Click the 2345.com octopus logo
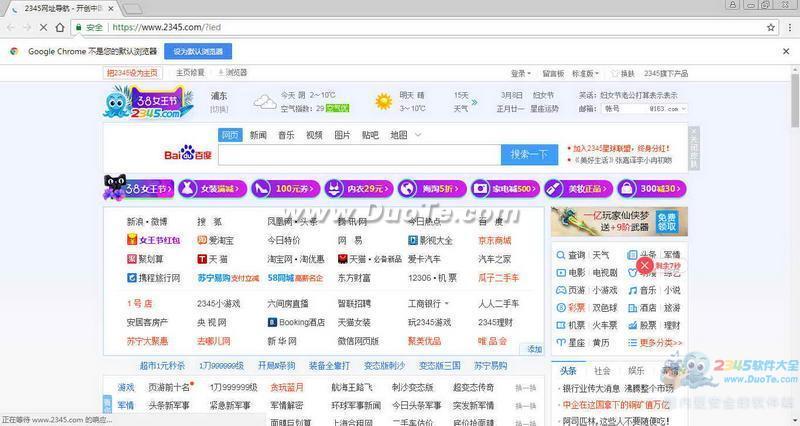The height and width of the screenshot is (426, 800). click(148, 102)
